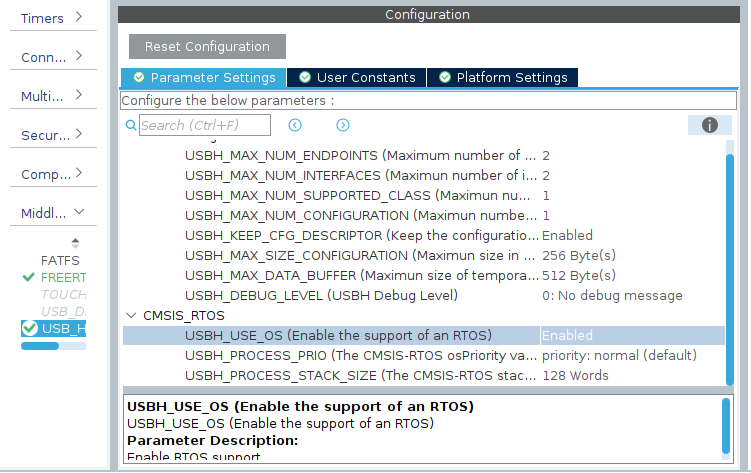Screen dimensions: 751x473
Task: Select USBH_MAX_NUM_INTERFACES parameter row
Action: [x=423, y=176]
